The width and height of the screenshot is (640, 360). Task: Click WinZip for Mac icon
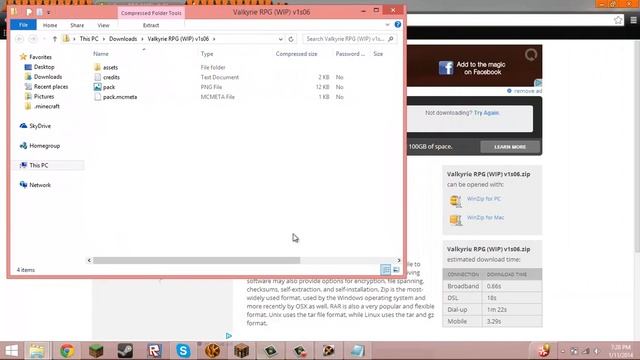click(x=456, y=220)
